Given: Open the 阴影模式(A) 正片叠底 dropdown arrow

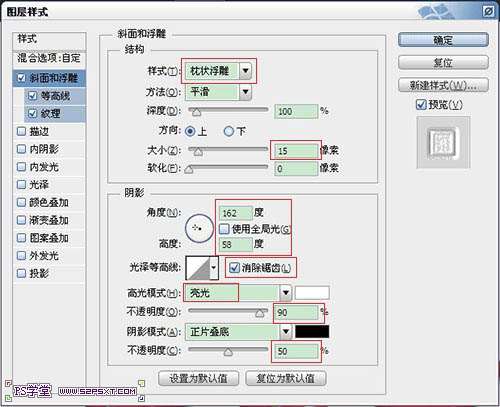Looking at the screenshot, I should click(x=286, y=332).
